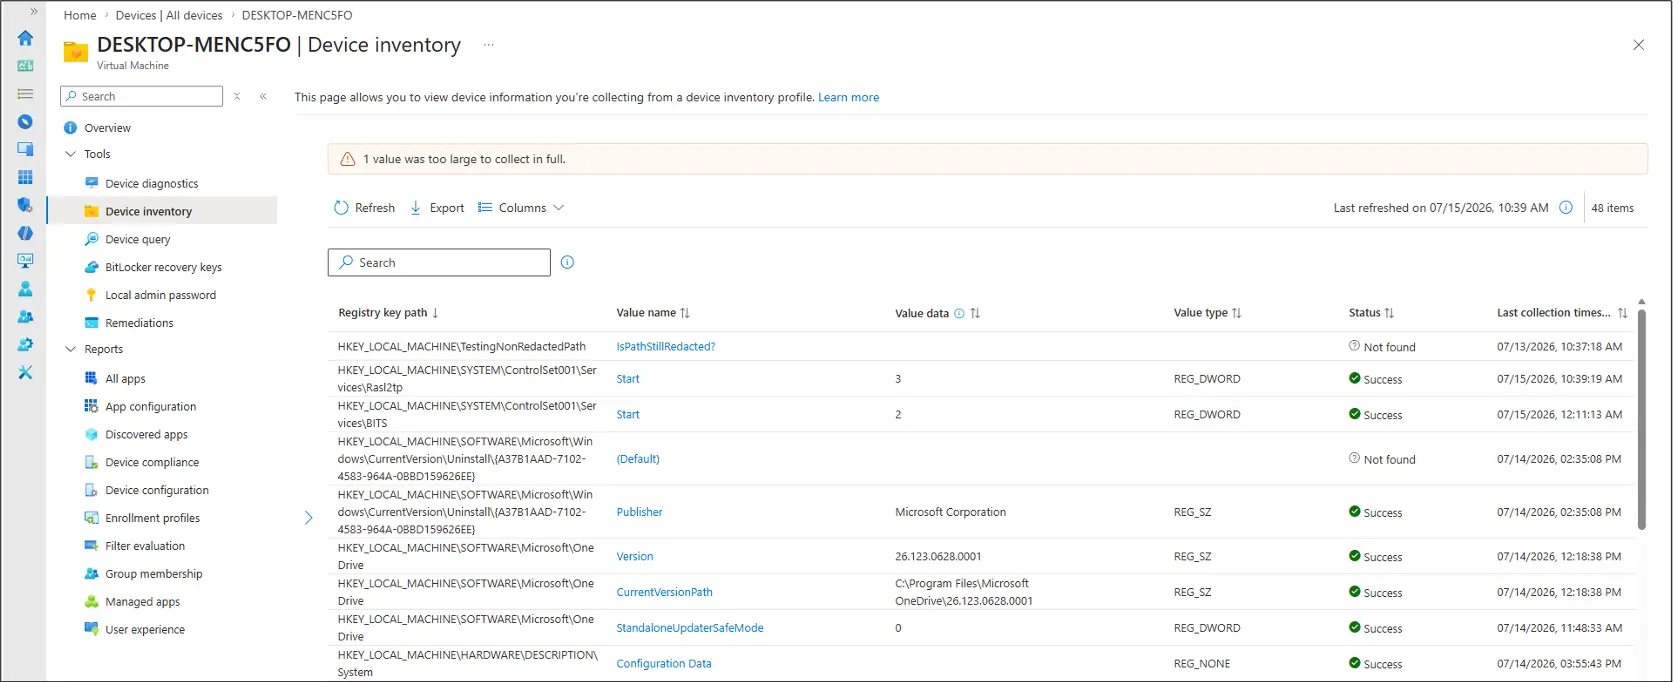This screenshot has height=682, width=1673.
Task: Sort by Status column
Action: pyautogui.click(x=1371, y=313)
